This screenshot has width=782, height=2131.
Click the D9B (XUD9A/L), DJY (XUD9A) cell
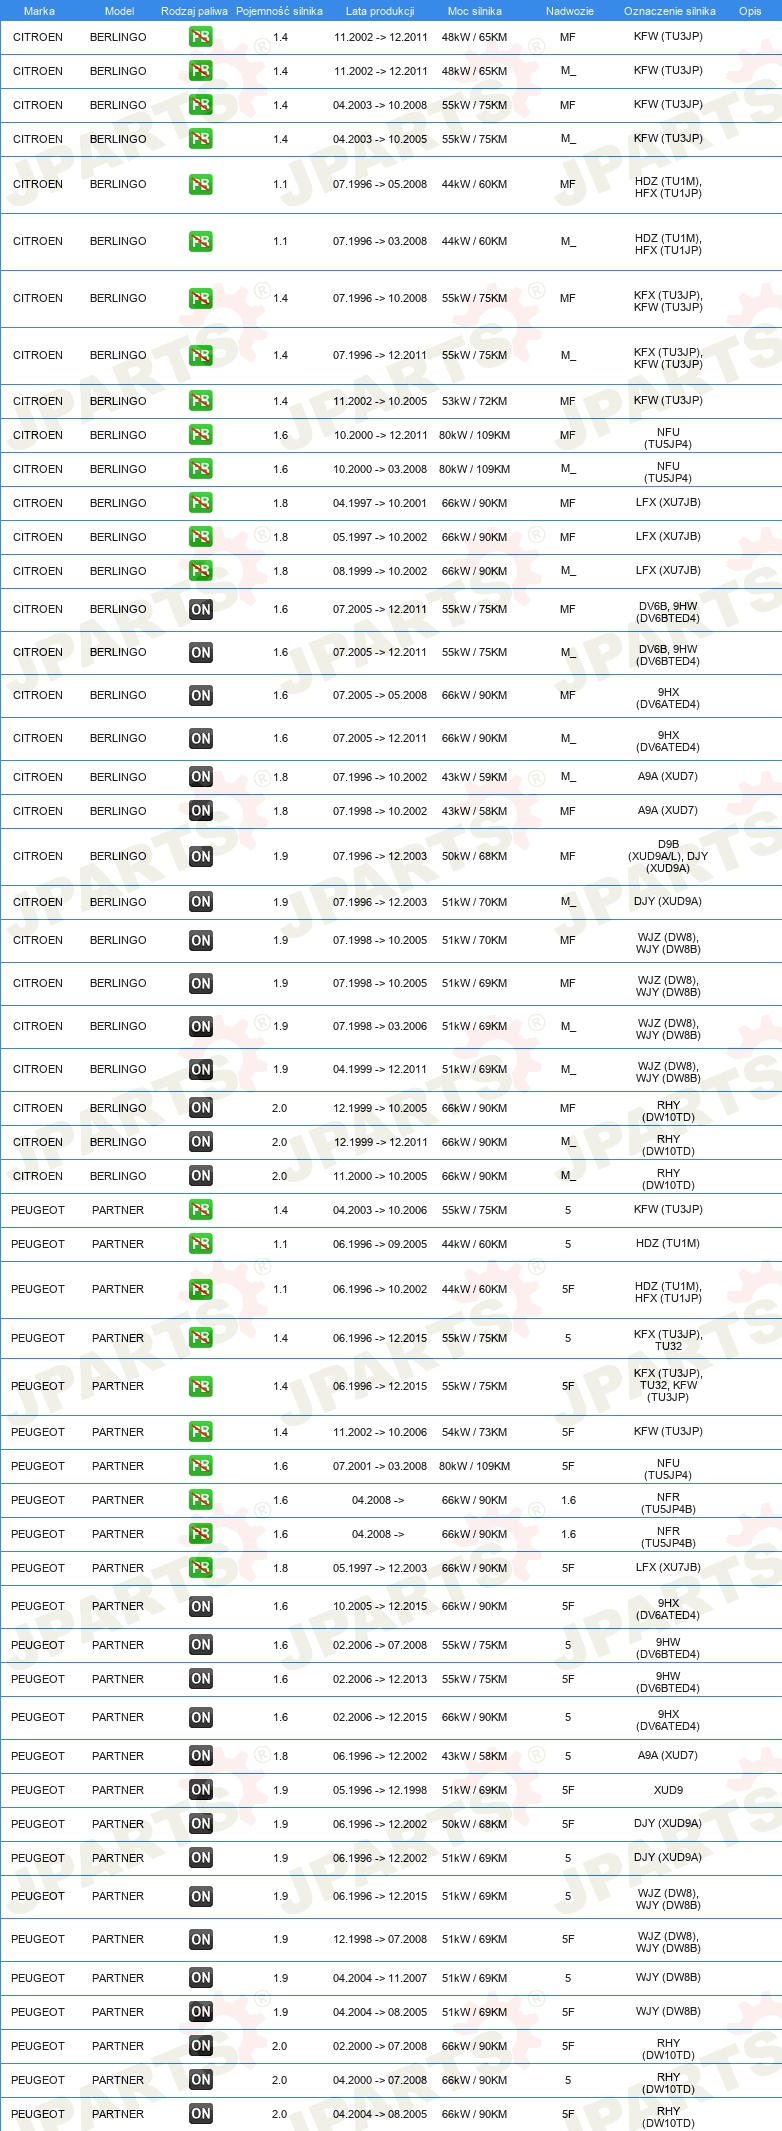tap(668, 856)
